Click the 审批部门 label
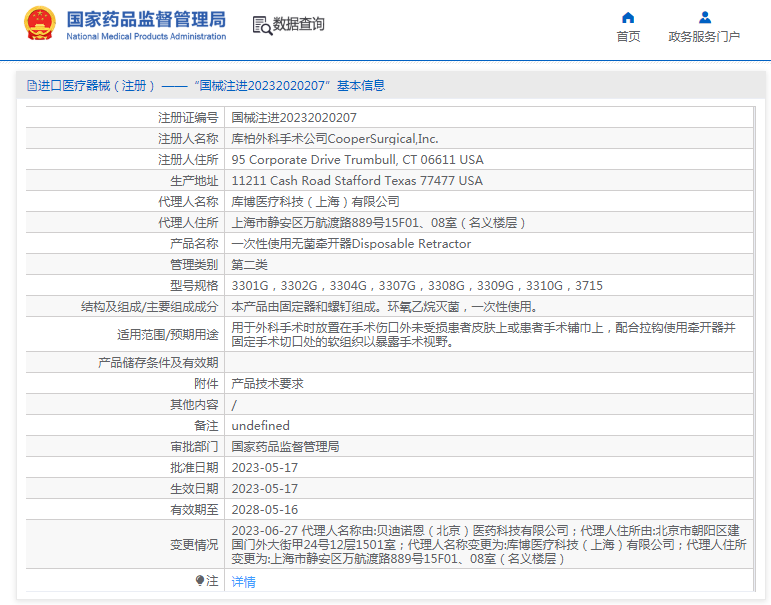This screenshot has height=605, width=771. point(194,447)
